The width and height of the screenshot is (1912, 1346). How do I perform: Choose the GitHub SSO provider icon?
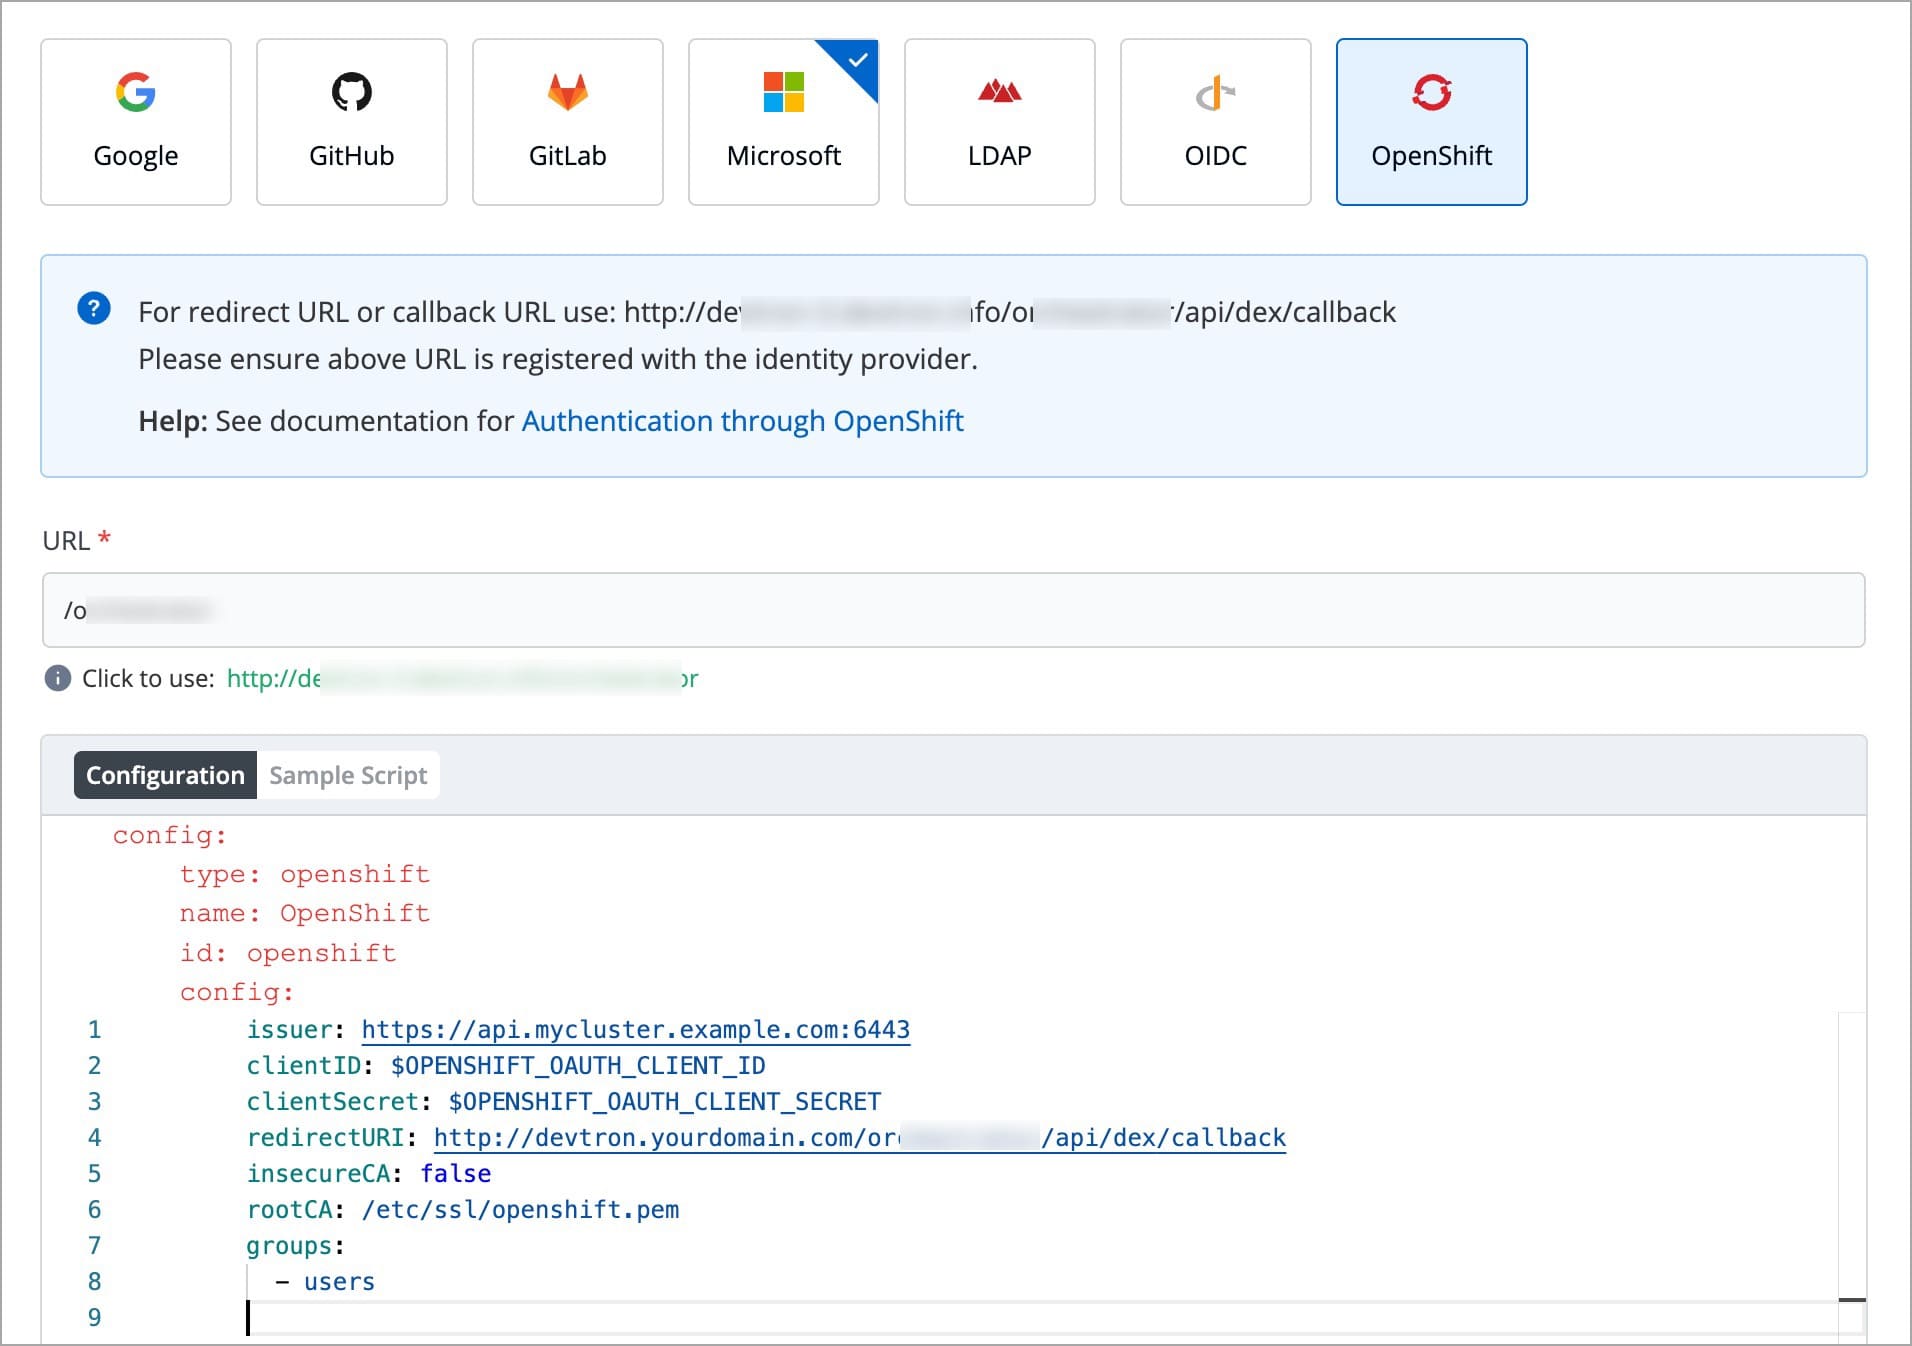(x=351, y=122)
